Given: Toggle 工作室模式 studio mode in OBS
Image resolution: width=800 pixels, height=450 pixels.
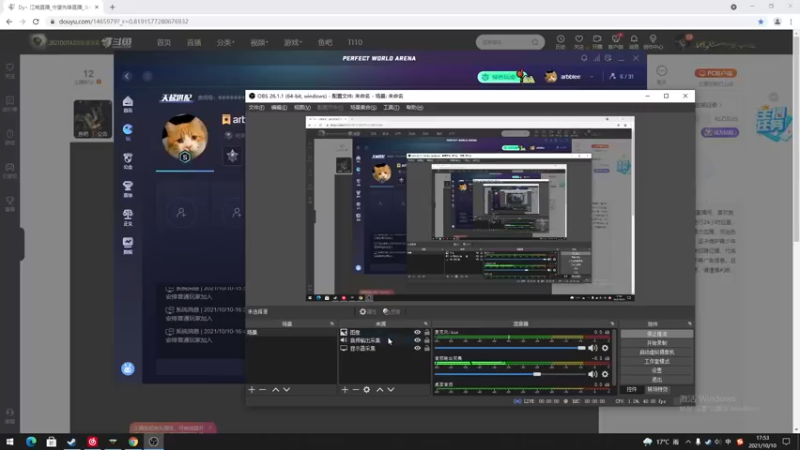Looking at the screenshot, I should (x=657, y=361).
